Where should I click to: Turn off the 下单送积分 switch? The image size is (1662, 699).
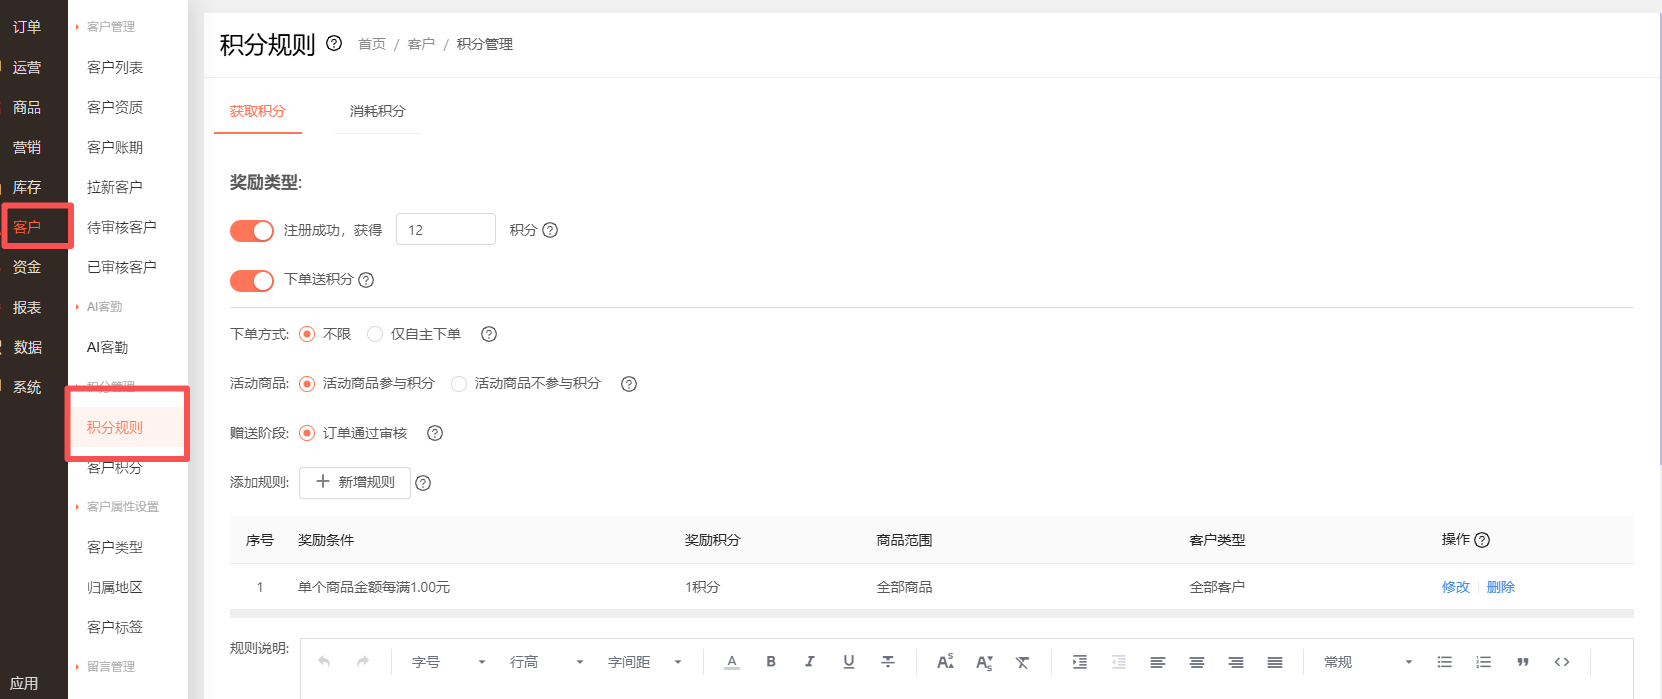252,281
